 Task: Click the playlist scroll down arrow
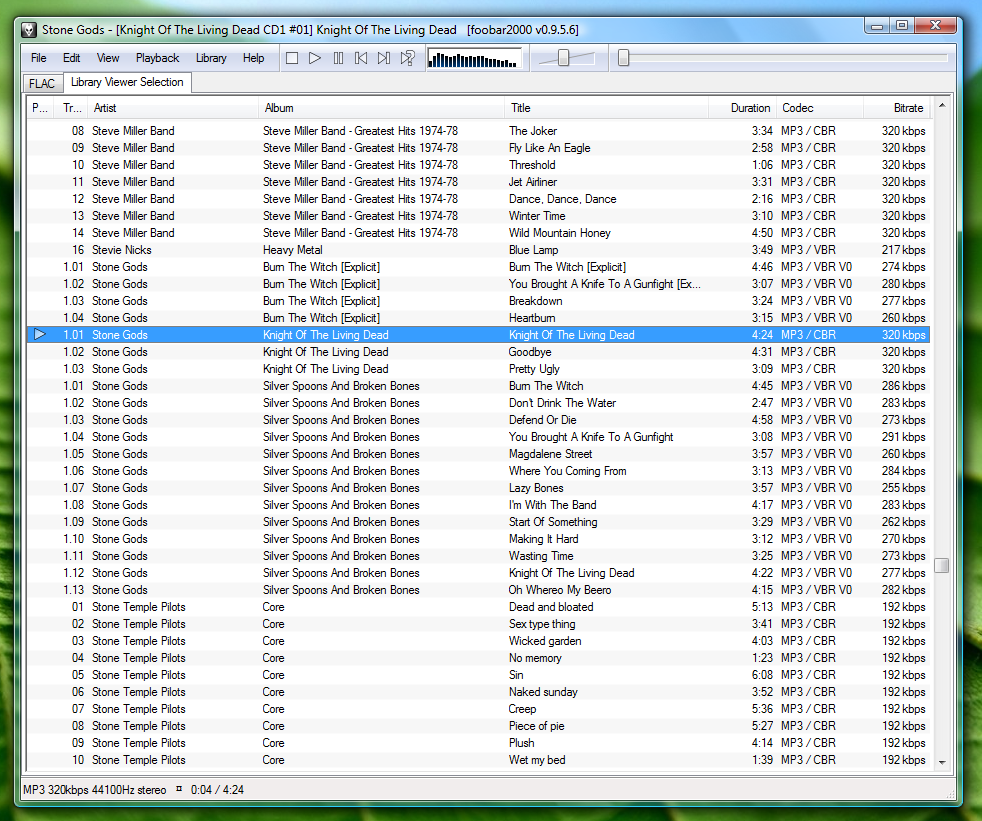[x=942, y=762]
